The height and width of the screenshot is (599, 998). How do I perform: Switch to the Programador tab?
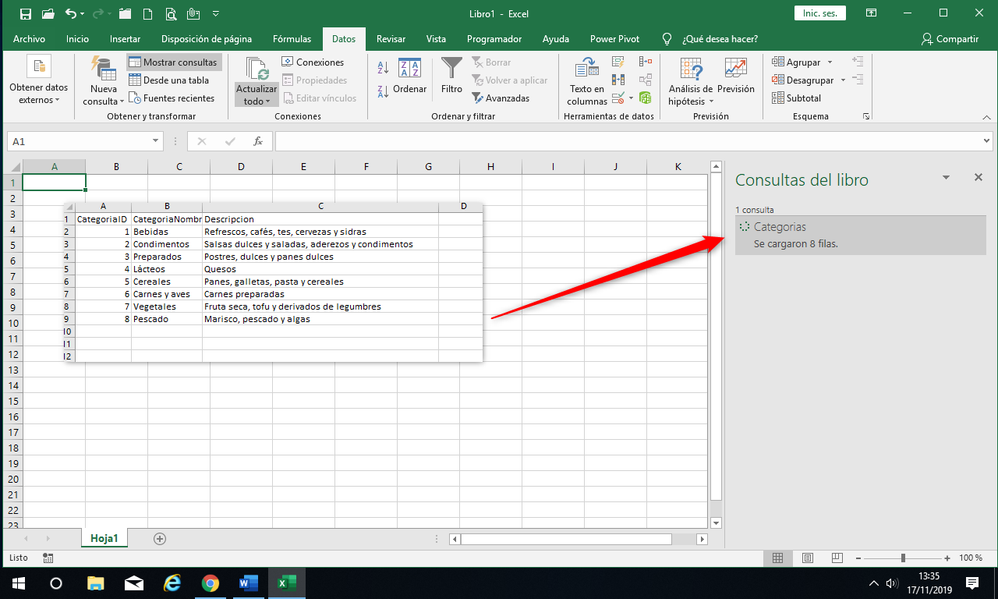point(494,39)
